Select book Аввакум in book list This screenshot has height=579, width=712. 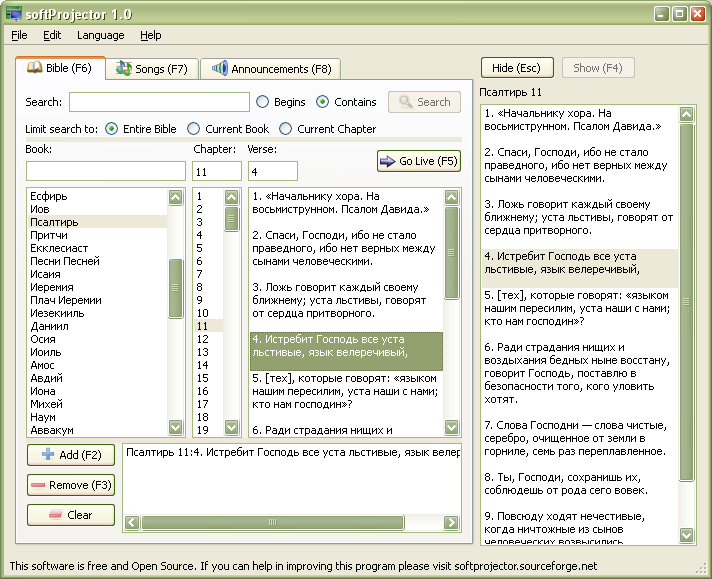pos(97,430)
